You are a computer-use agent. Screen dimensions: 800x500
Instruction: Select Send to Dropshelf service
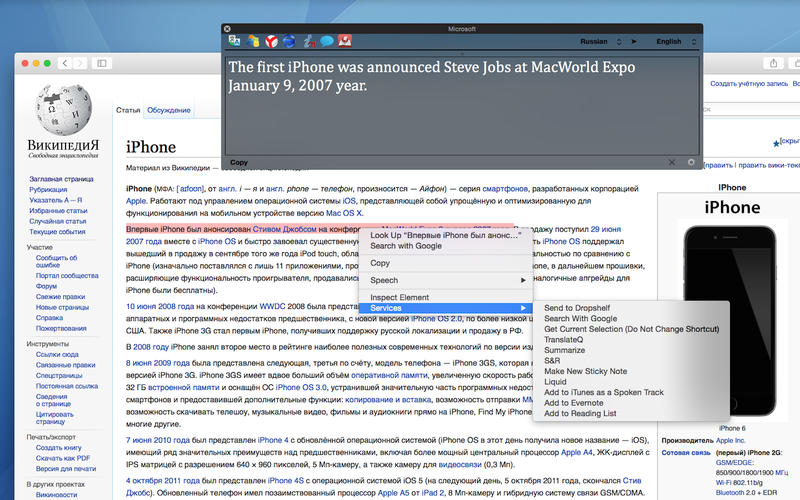point(631,308)
